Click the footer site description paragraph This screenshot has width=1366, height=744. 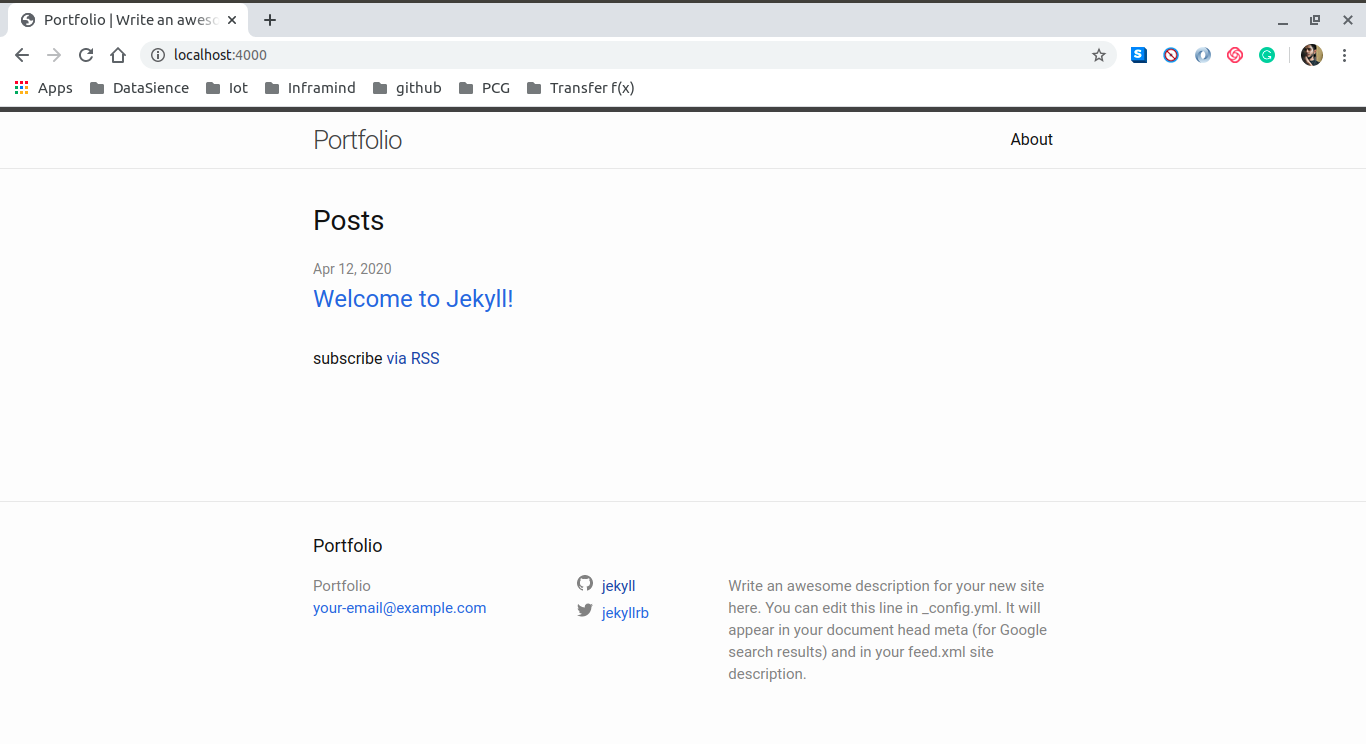pos(889,630)
